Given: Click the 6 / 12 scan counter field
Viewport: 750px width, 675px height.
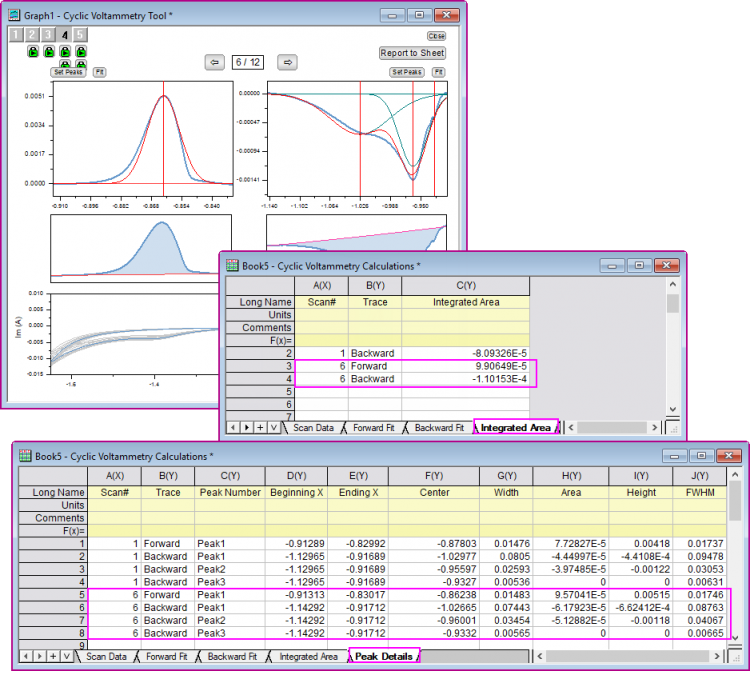Looking at the screenshot, I should tap(248, 62).
